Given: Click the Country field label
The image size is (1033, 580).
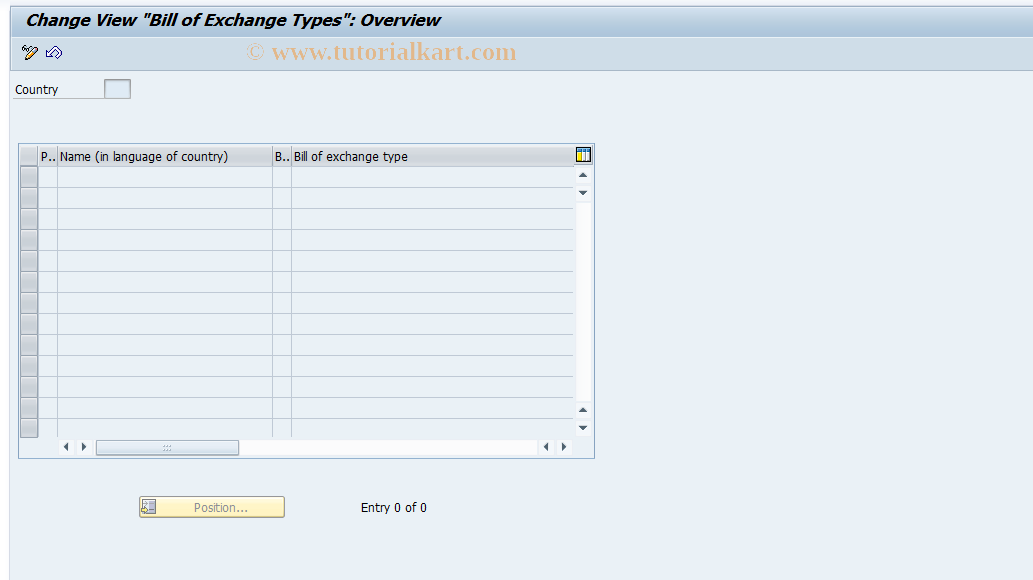Looking at the screenshot, I should coord(36,90).
